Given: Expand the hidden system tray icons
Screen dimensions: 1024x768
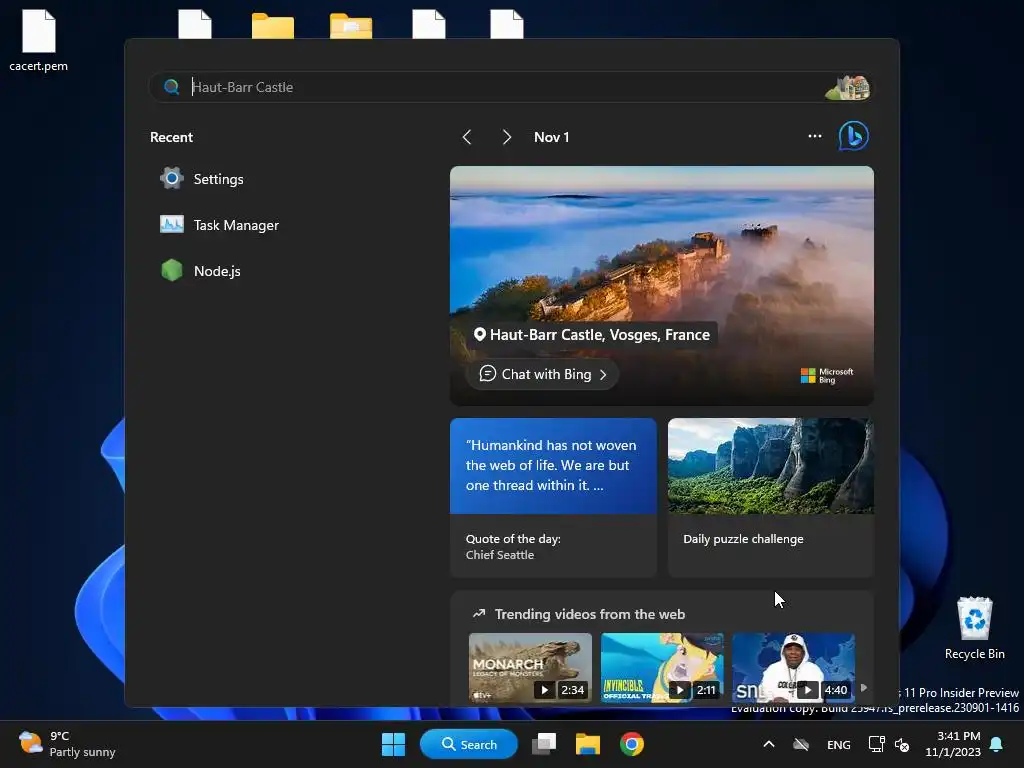Looking at the screenshot, I should tap(769, 744).
